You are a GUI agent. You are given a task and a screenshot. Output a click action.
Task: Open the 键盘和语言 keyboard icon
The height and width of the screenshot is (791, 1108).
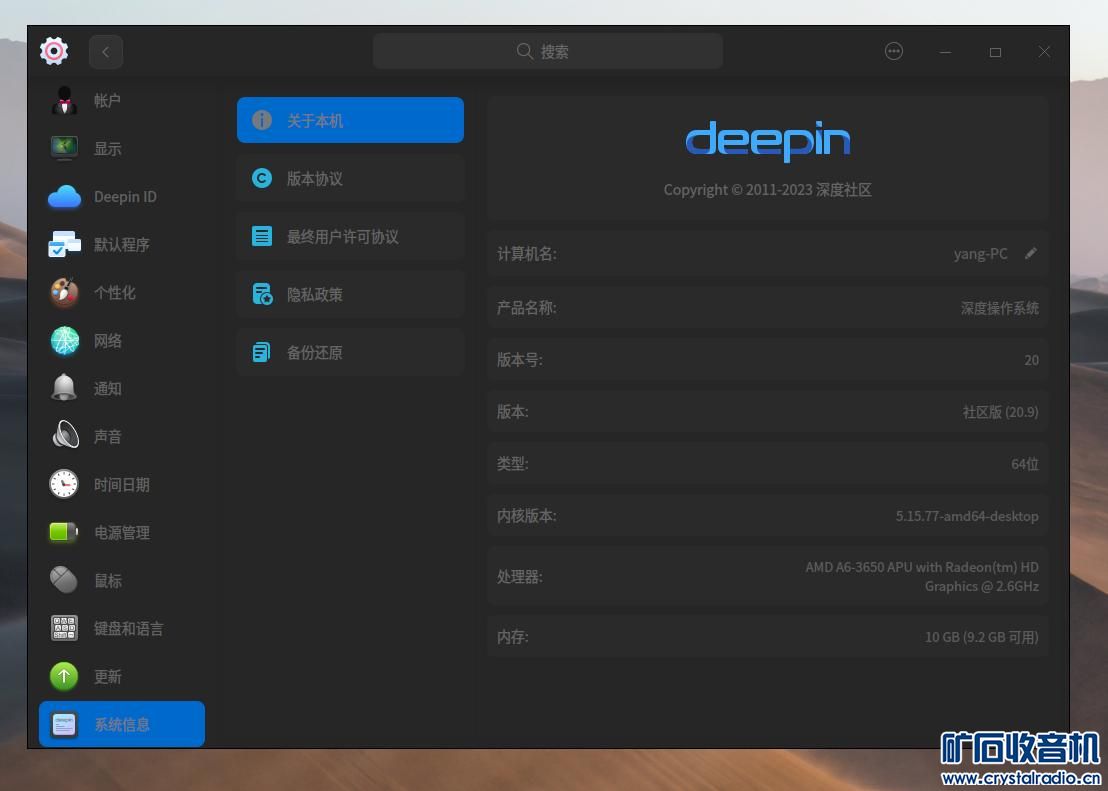[64, 628]
